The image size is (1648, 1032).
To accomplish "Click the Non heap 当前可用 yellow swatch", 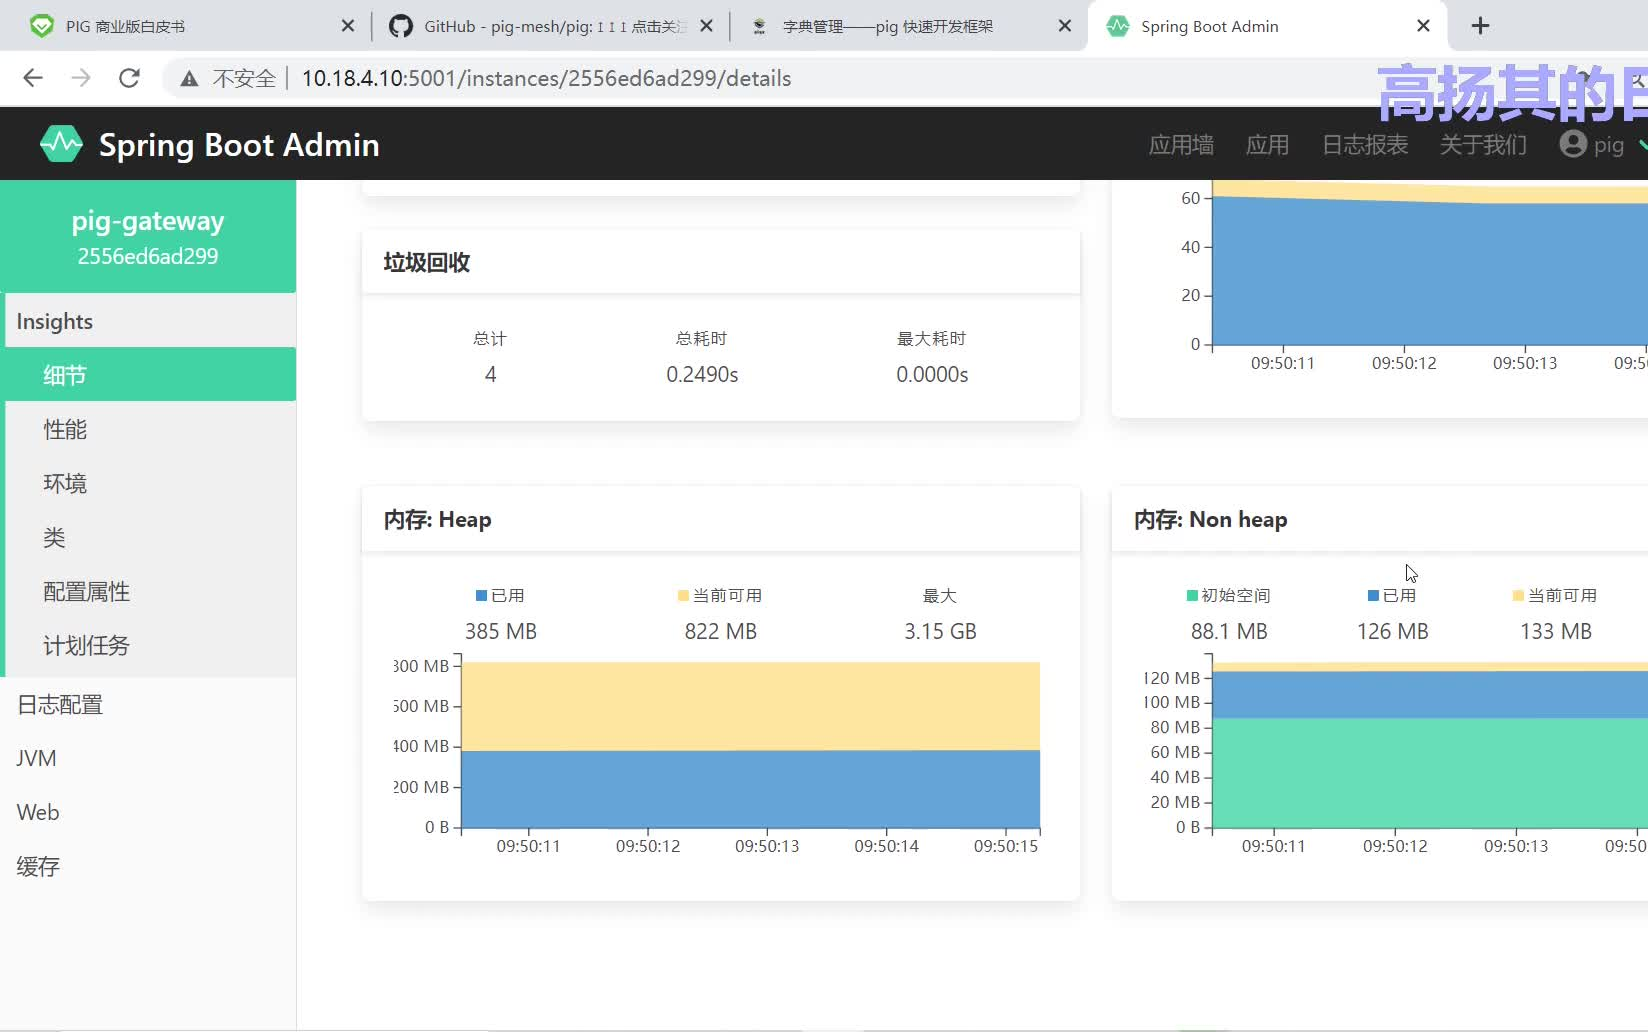I will click(1518, 596).
